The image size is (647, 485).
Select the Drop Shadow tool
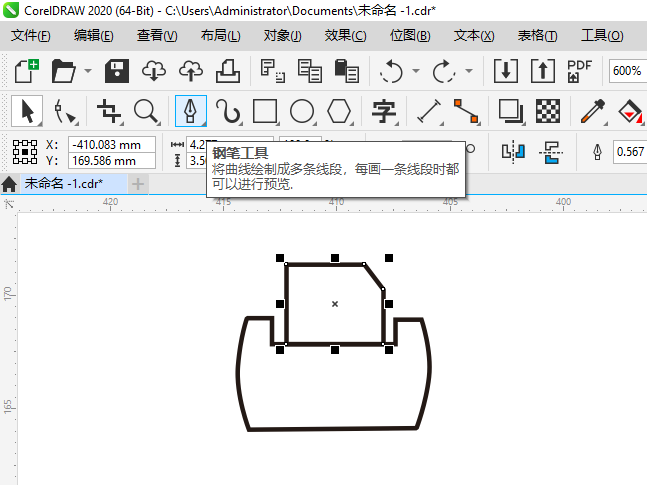(x=511, y=111)
